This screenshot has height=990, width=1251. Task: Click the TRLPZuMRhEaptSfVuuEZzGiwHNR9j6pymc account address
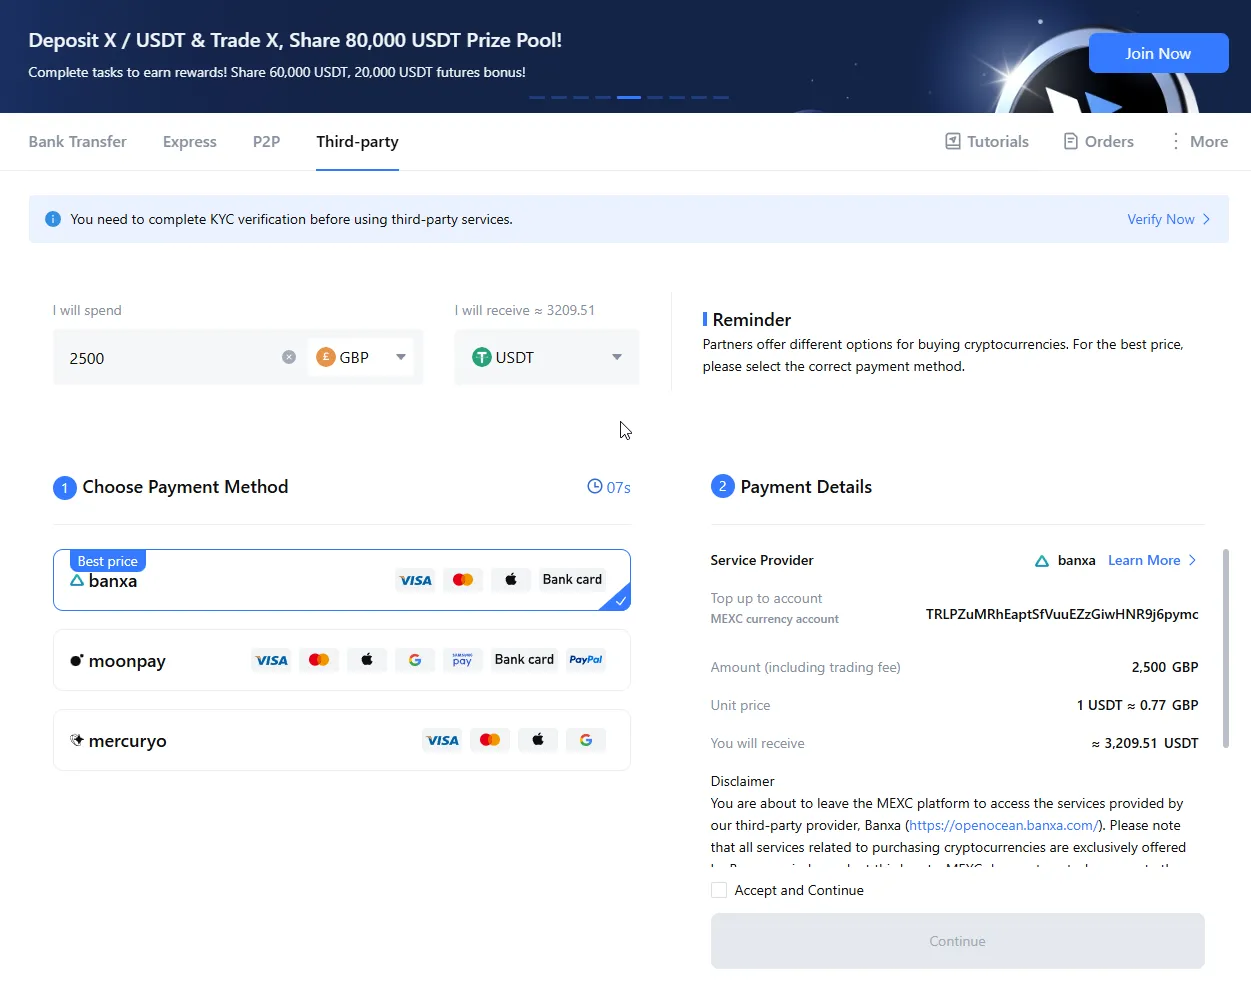[1062, 614]
